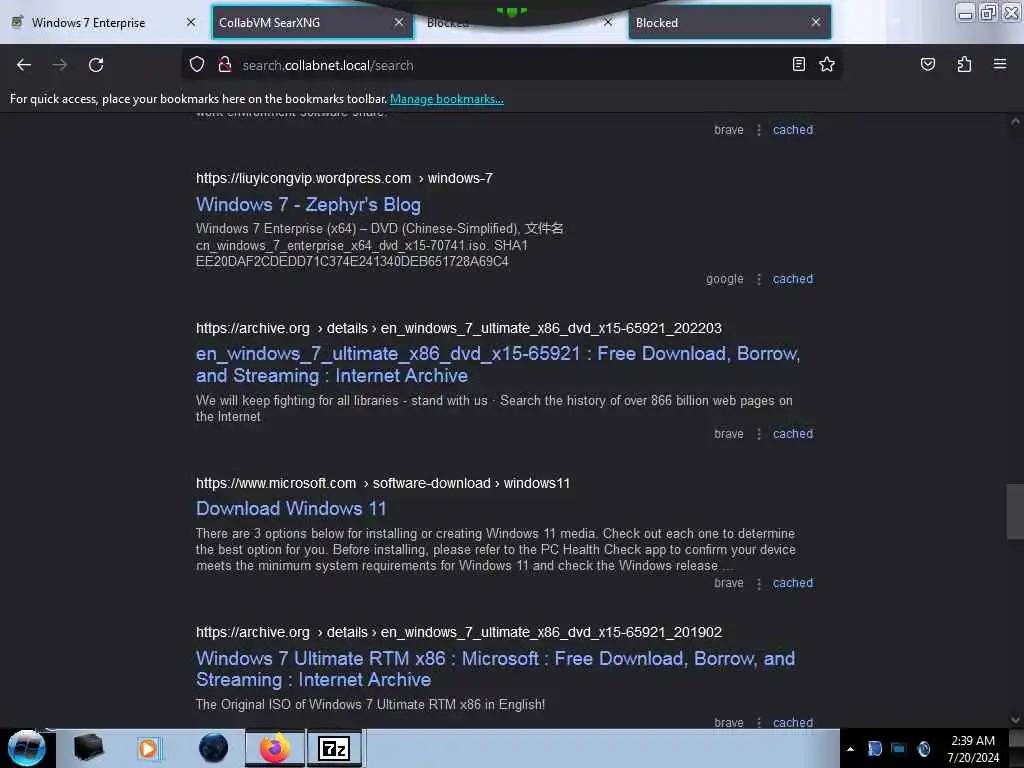Switch to Firefox in the taskbar
The height and width of the screenshot is (768, 1024).
[275, 748]
